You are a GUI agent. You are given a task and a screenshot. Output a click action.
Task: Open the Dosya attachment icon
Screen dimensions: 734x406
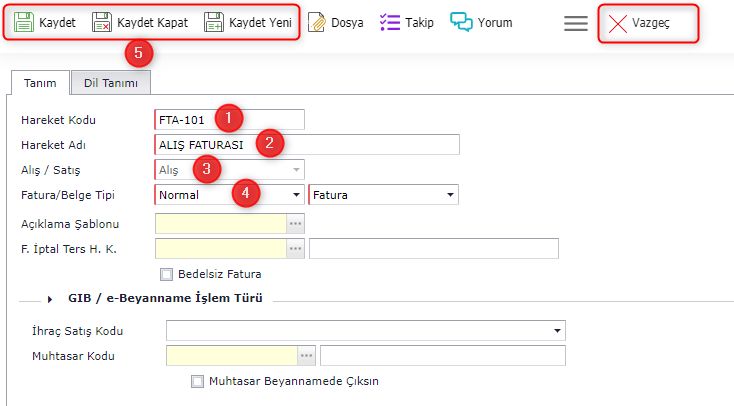(317, 22)
